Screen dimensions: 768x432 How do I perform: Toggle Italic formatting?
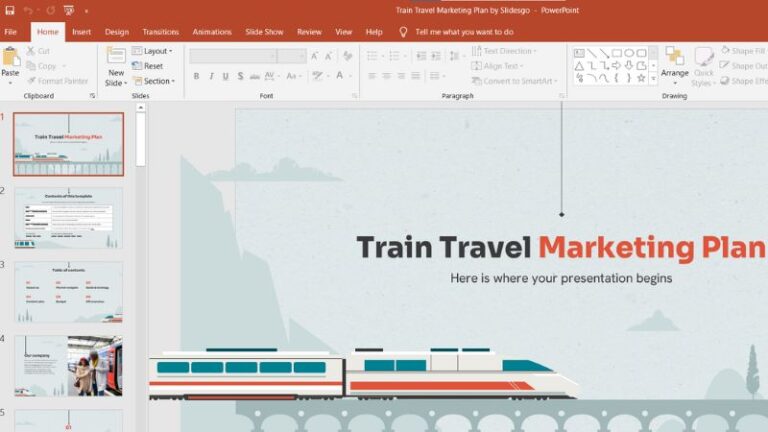211,76
